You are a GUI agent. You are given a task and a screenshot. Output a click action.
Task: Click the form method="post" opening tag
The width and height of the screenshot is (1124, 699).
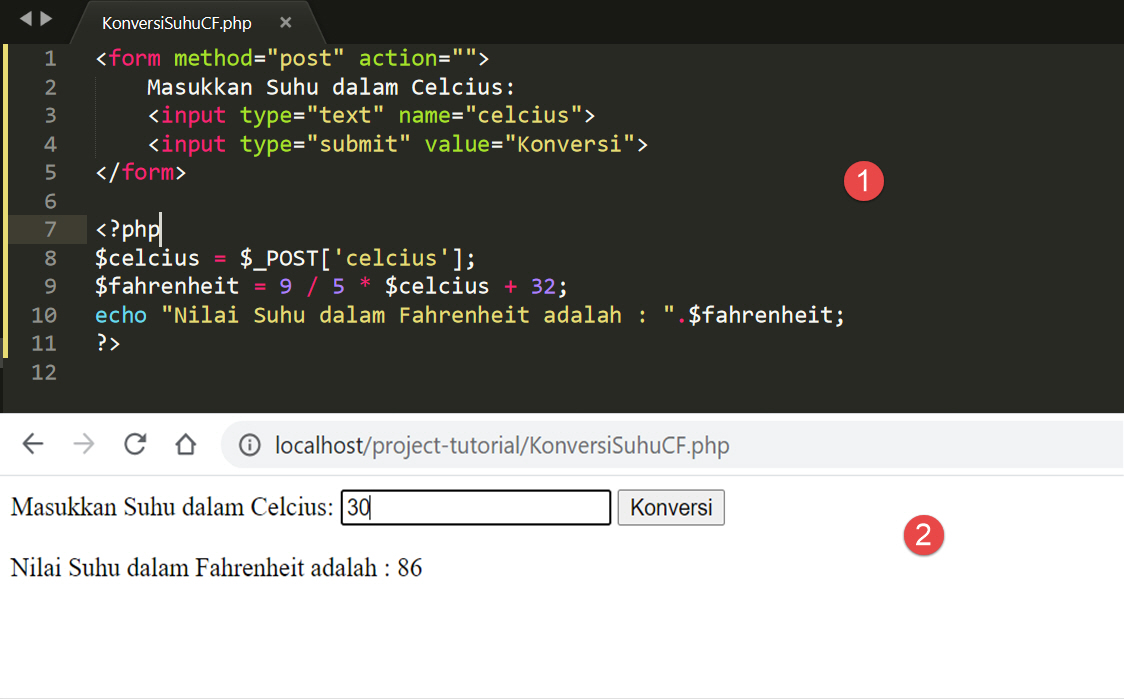[292, 58]
